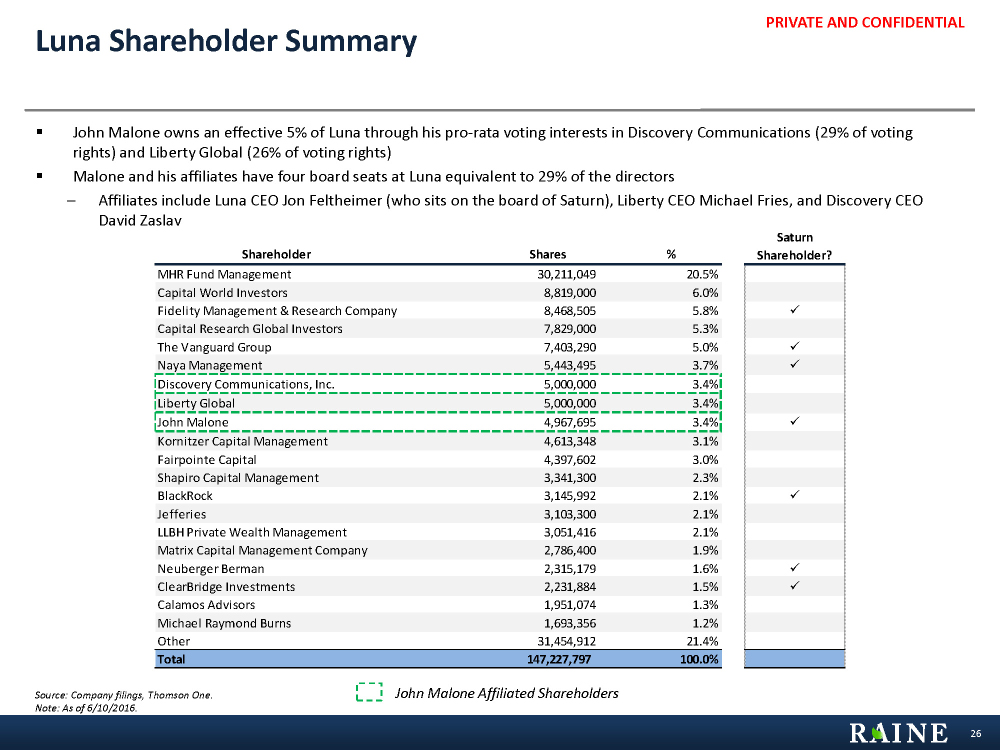Image resolution: width=1000 pixels, height=750 pixels.
Task: Click the blue Total row label
Action: [x=171, y=659]
